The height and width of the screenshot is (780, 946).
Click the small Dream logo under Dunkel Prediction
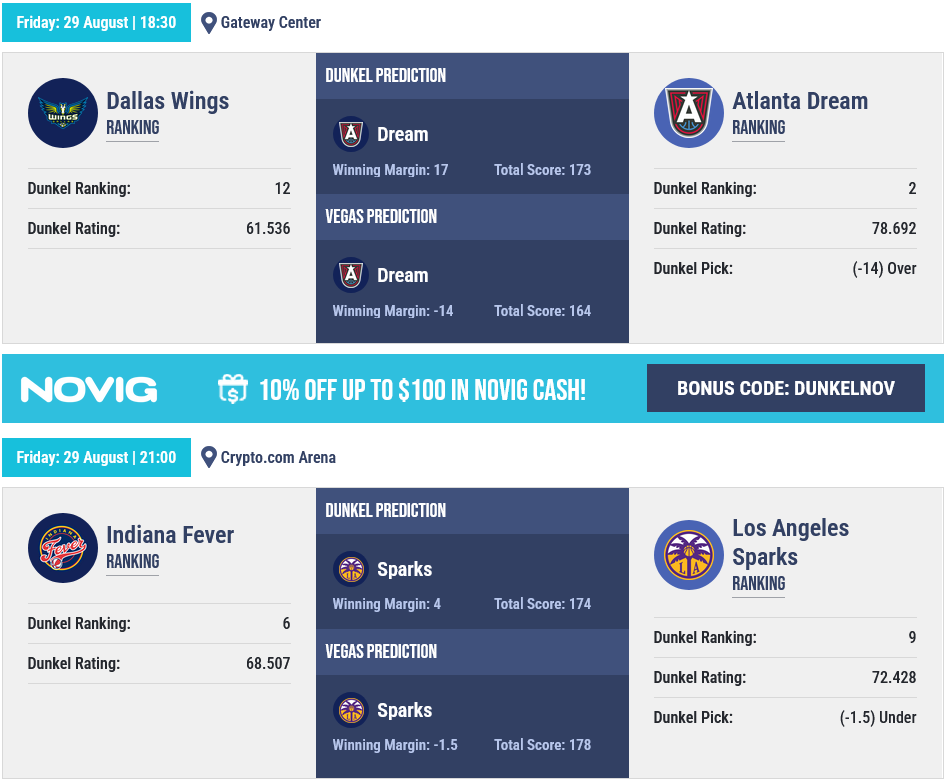coord(351,134)
